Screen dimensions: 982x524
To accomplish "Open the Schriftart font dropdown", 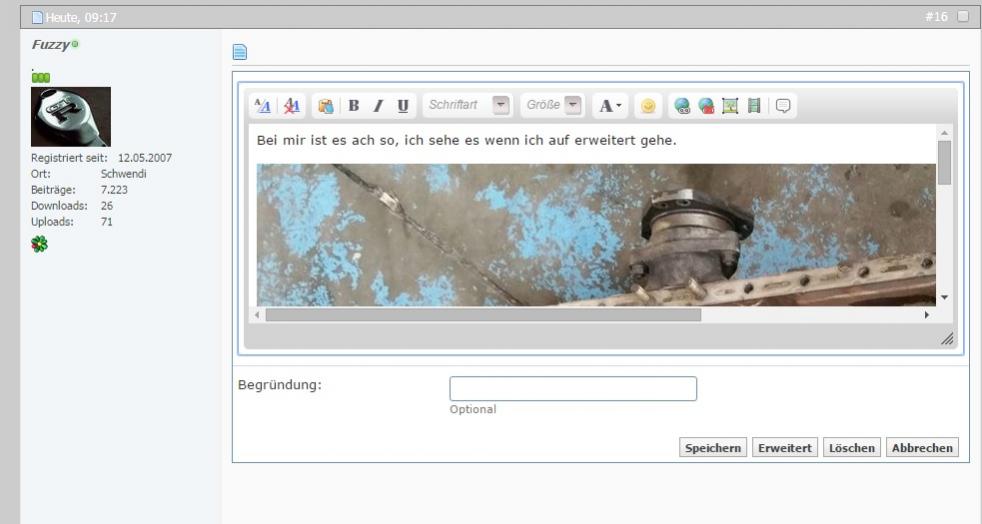I will point(501,105).
